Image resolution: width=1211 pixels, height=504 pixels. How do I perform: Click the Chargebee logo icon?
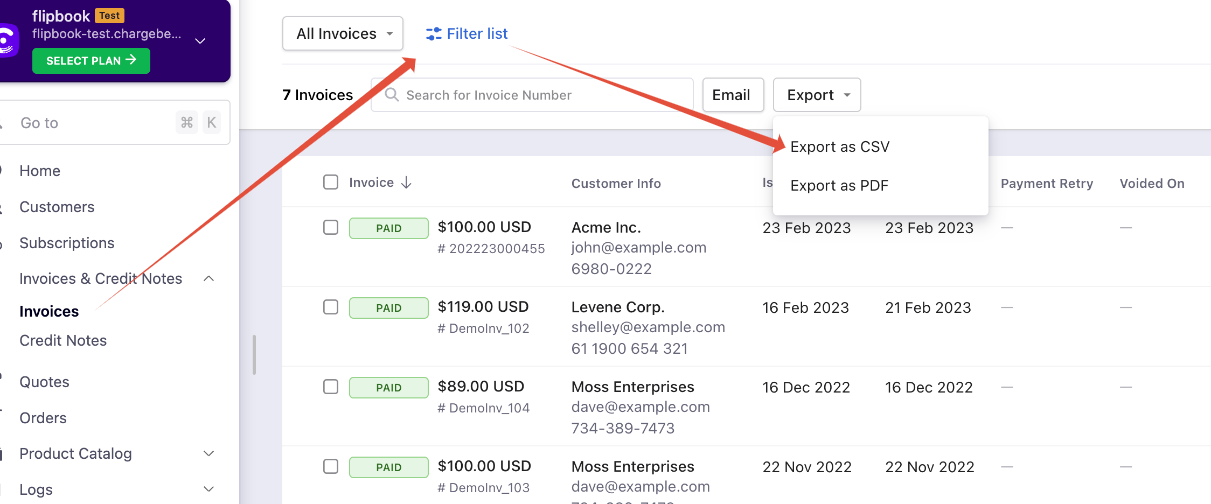pos(6,41)
